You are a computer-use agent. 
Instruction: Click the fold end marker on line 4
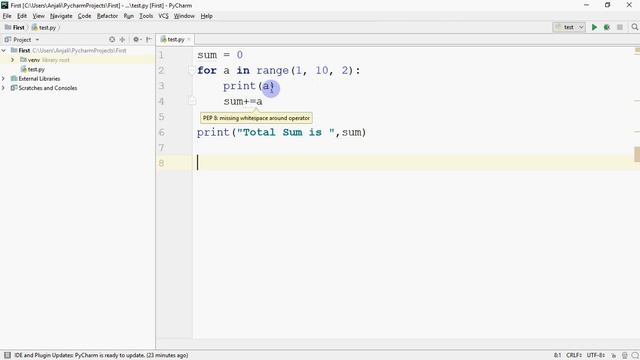click(192, 100)
